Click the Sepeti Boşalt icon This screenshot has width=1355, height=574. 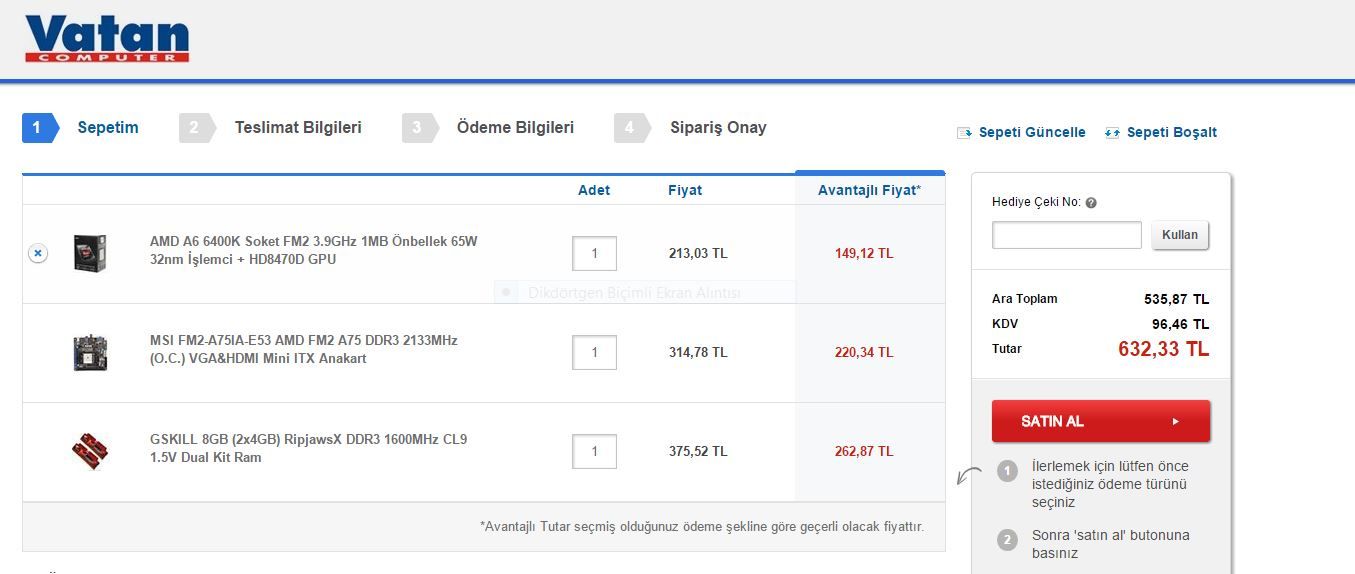(x=1112, y=133)
